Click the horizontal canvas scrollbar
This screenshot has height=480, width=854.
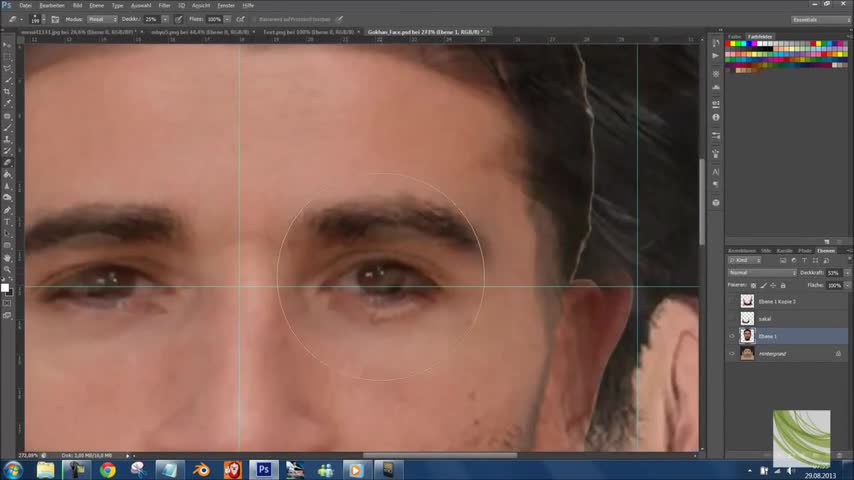click(440, 455)
